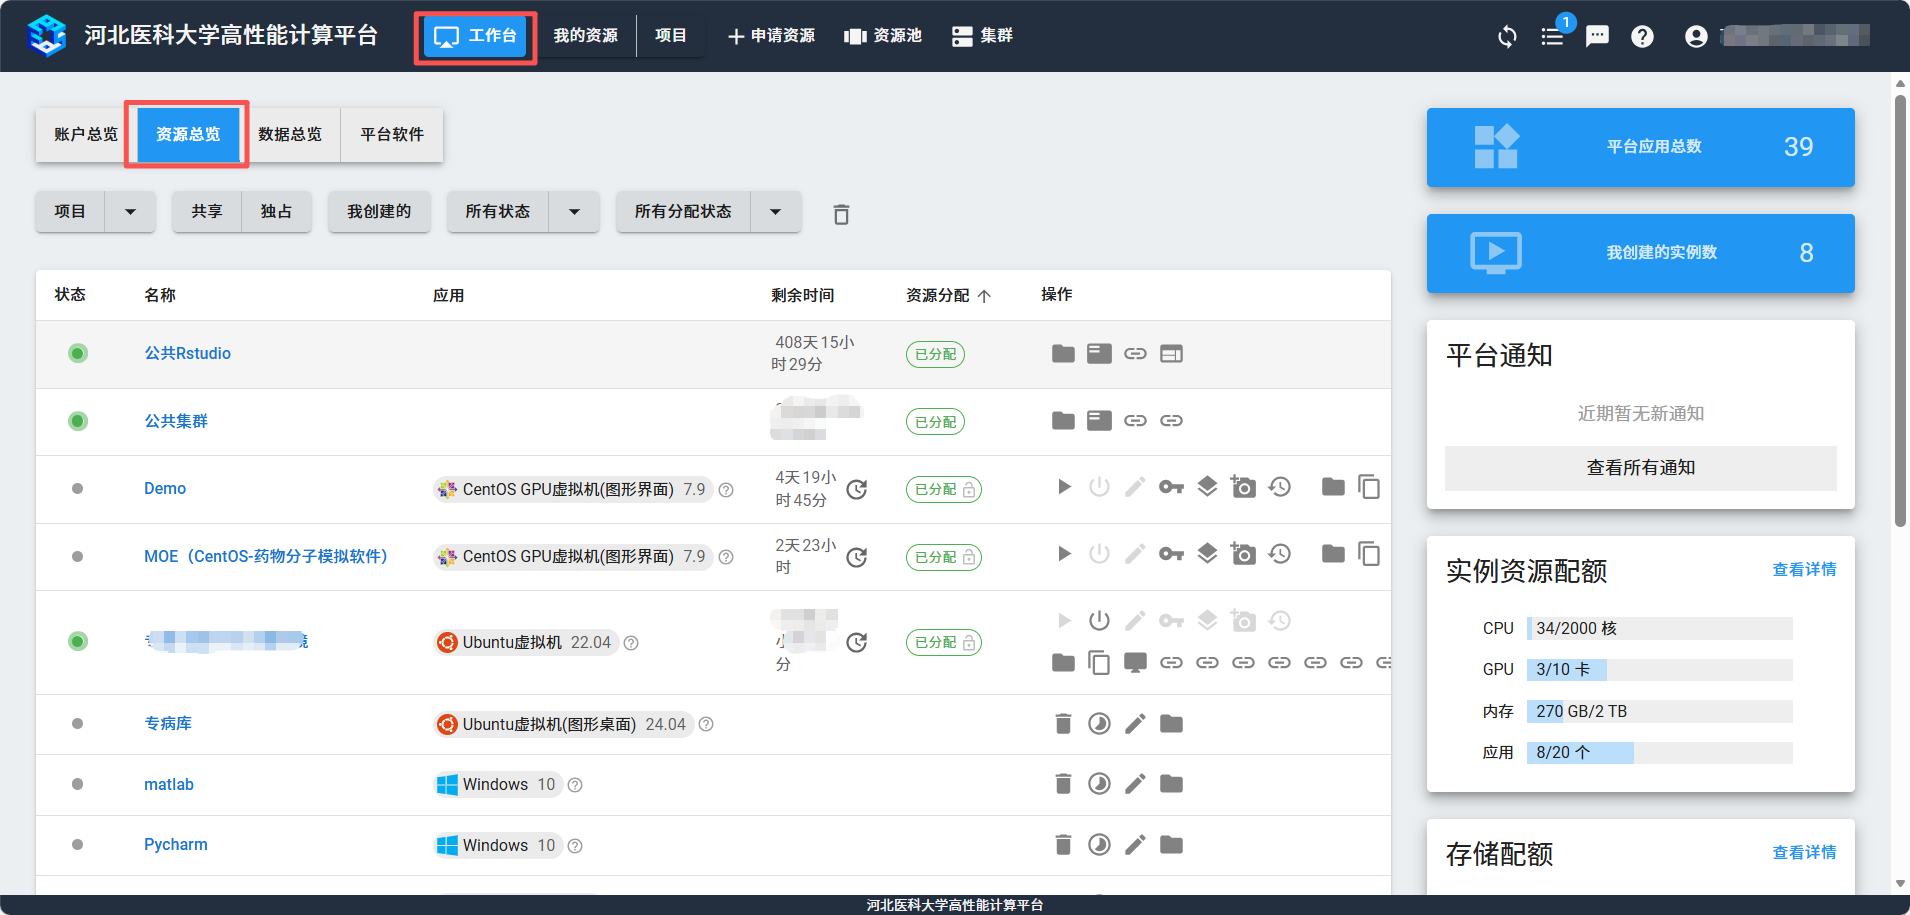
Task: Toggle the 我创建的 filter
Action: (379, 212)
